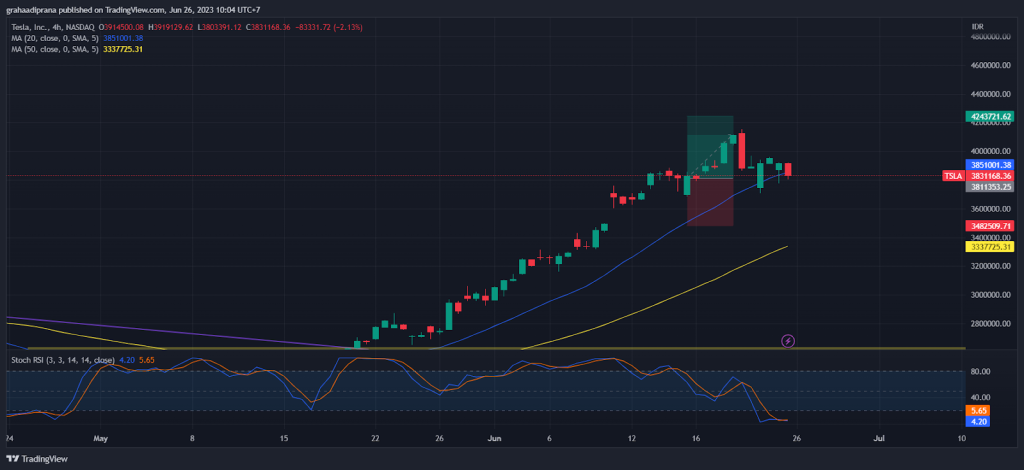1024x470 pixels.
Task: Click the purple lightning event icon
Action: click(x=788, y=341)
